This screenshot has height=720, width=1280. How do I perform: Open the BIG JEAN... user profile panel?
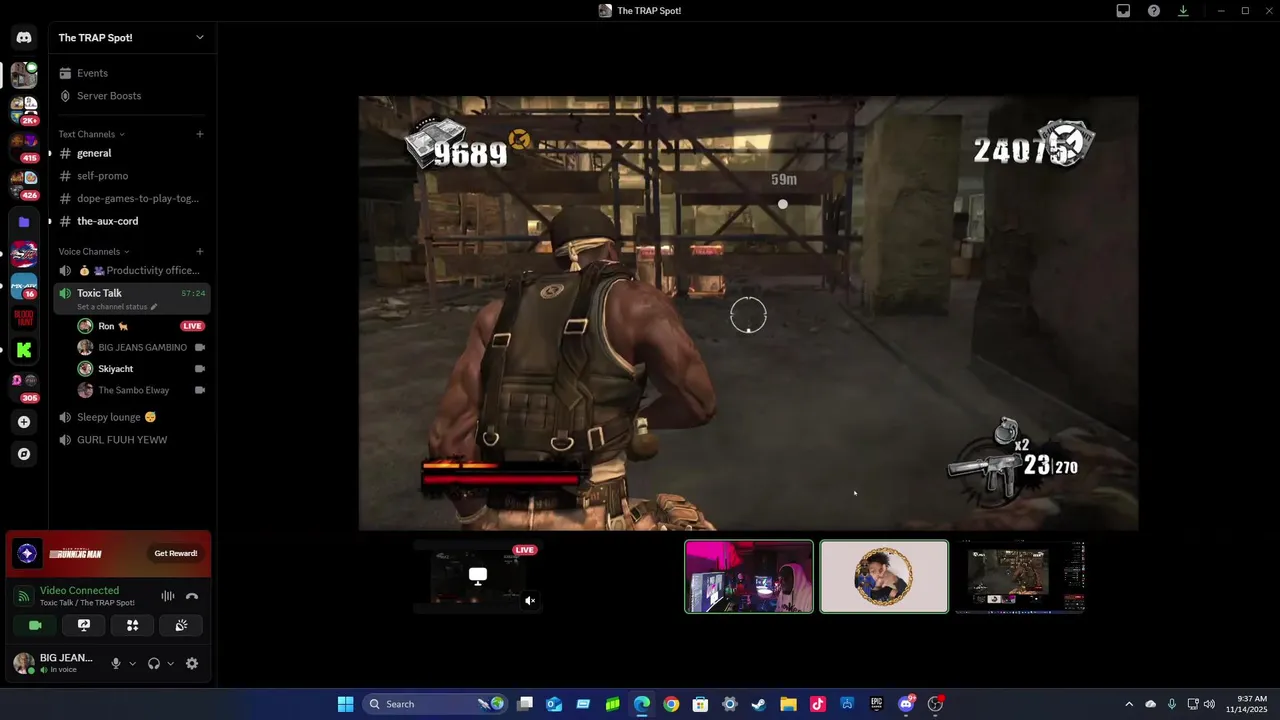click(x=55, y=663)
